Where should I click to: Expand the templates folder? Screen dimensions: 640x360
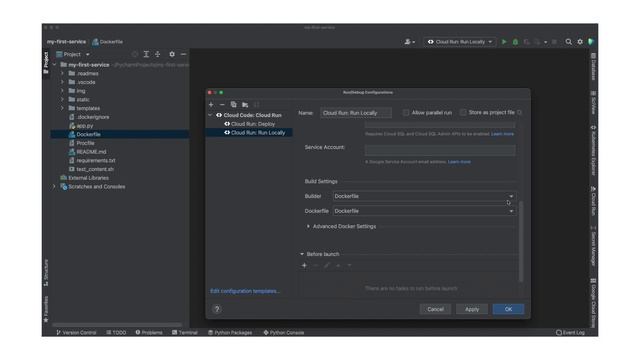pyautogui.click(x=62, y=108)
